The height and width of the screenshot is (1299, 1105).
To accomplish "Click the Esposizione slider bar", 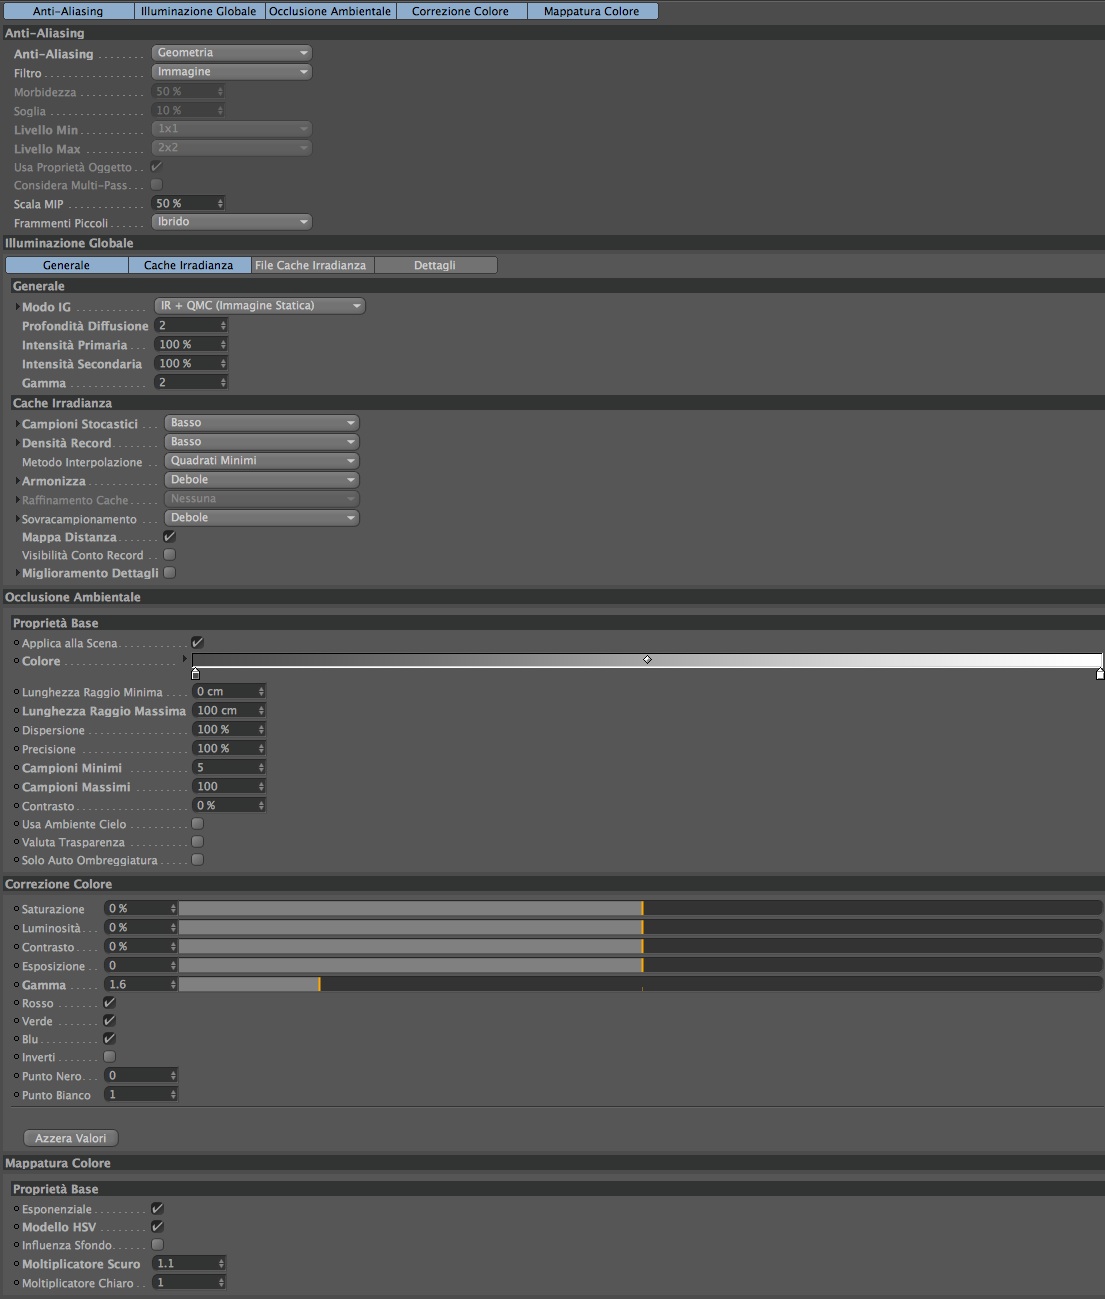I will pyautogui.click(x=640, y=966).
